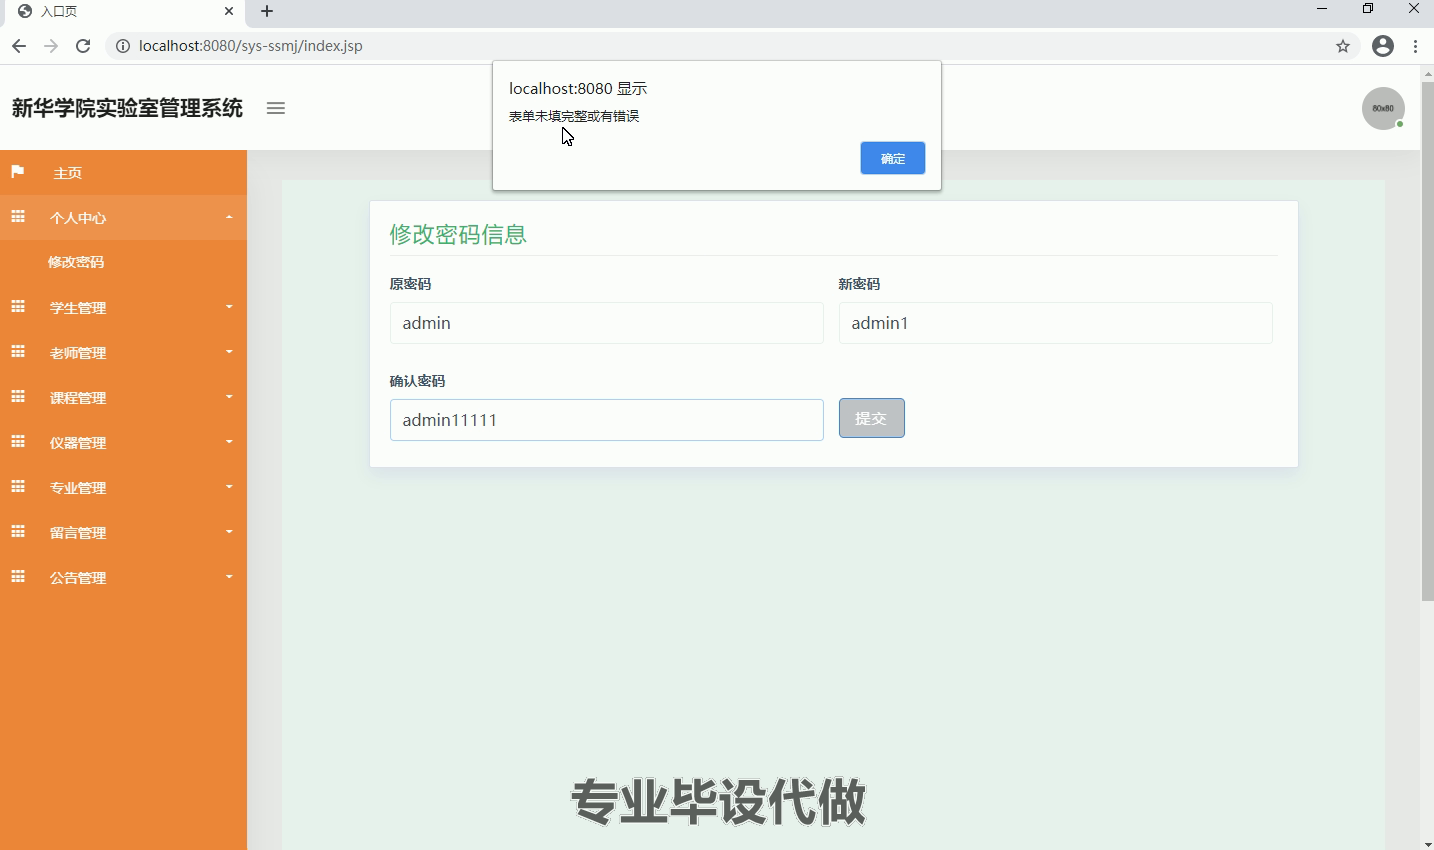Expand the 公告管理 menu arrow
The height and width of the screenshot is (850, 1434).
[x=229, y=577]
